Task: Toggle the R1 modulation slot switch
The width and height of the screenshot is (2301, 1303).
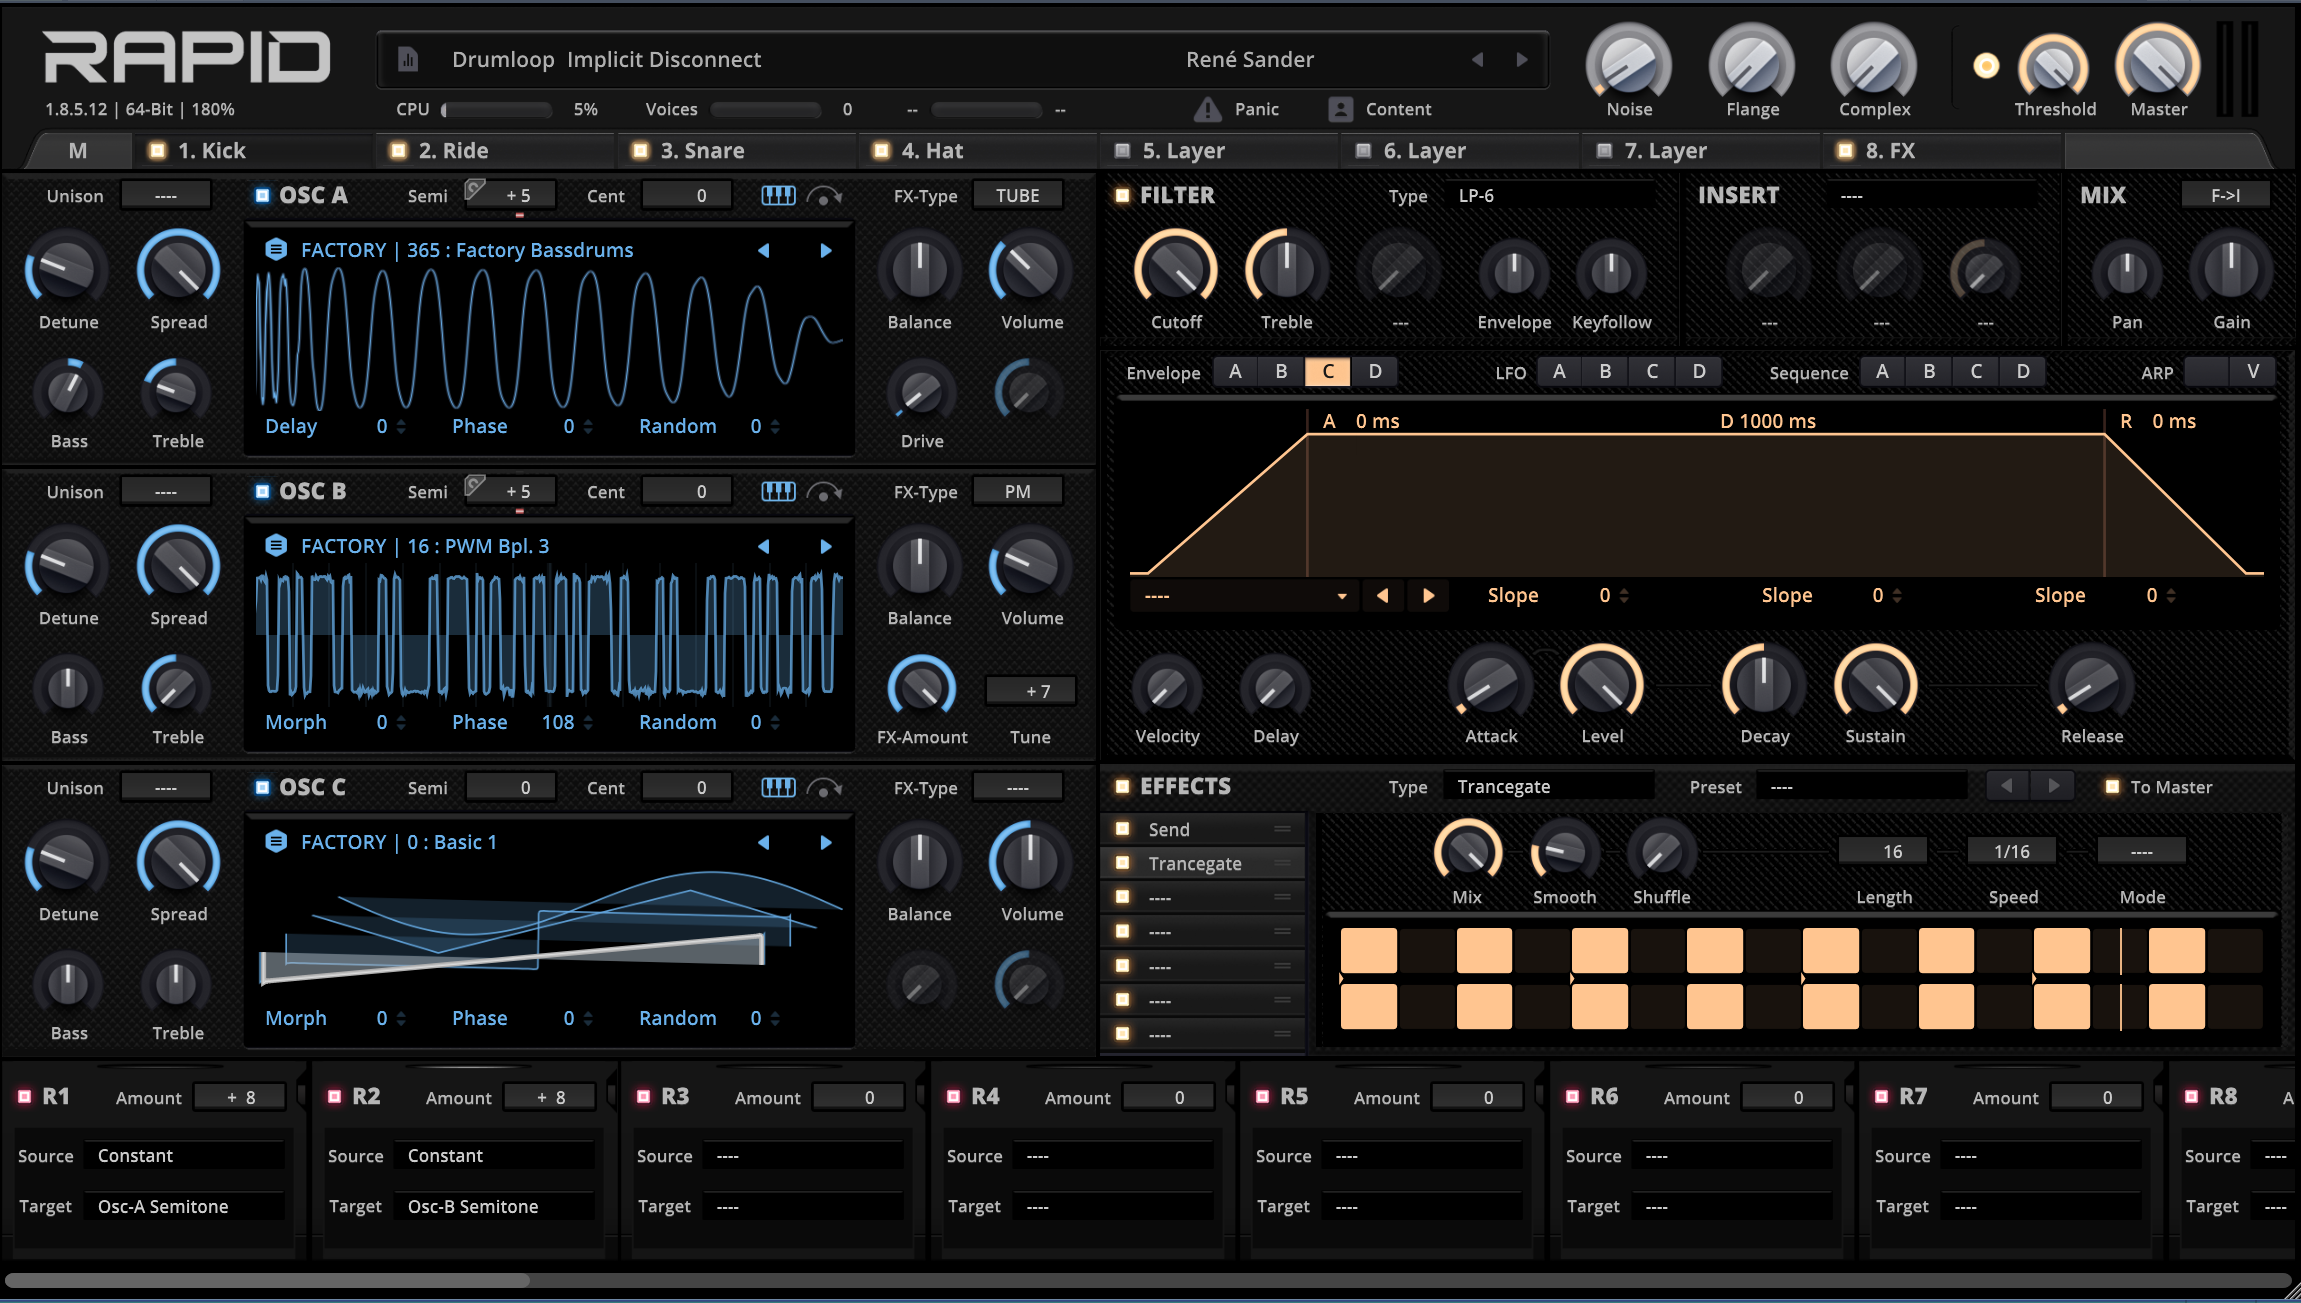Action: pos(25,1097)
